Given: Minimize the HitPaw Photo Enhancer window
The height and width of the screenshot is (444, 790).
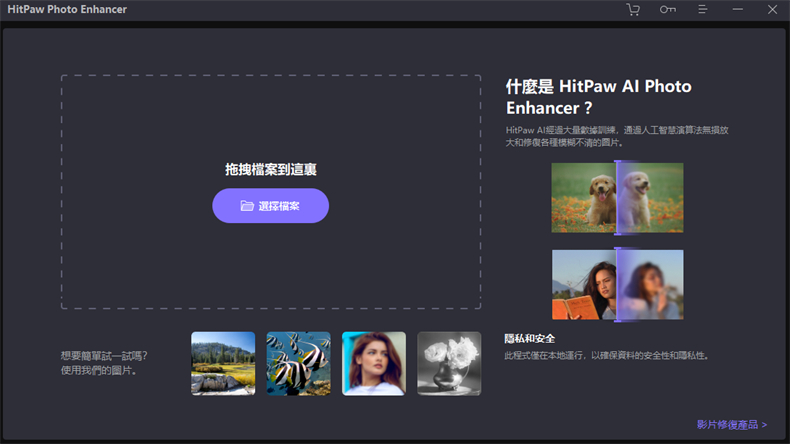Looking at the screenshot, I should (737, 10).
